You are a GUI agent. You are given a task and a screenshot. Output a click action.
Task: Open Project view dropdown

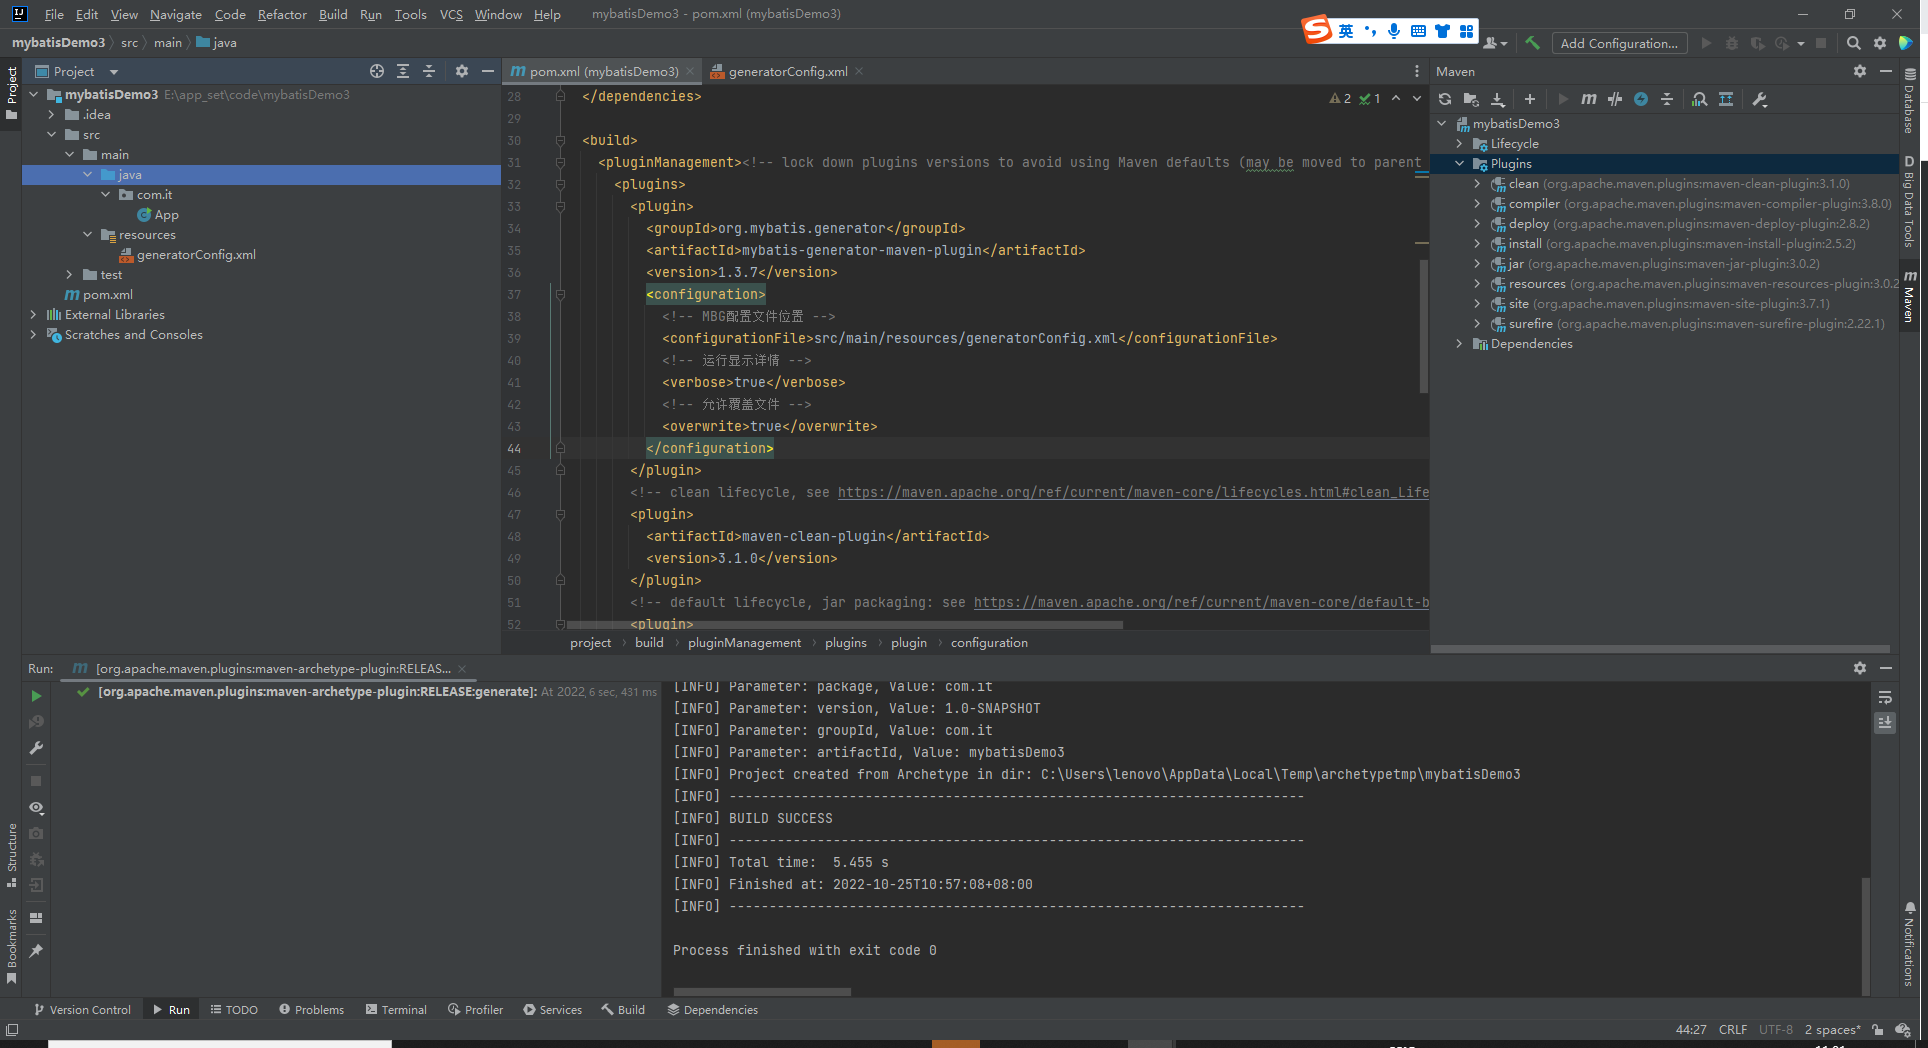113,72
